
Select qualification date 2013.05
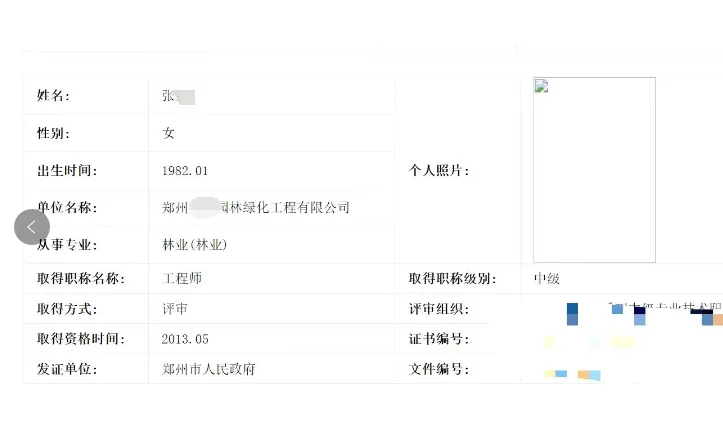[185, 339]
